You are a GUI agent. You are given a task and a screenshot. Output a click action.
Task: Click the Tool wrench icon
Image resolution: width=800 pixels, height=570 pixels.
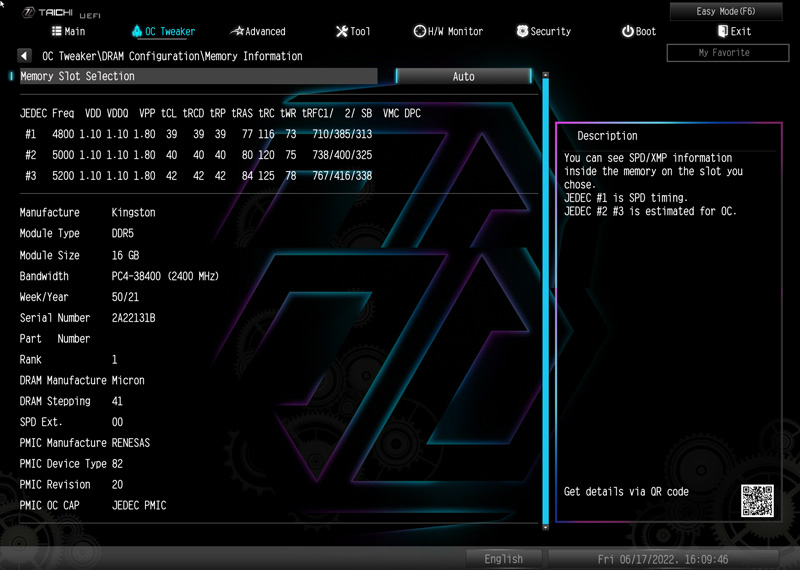[x=341, y=31]
